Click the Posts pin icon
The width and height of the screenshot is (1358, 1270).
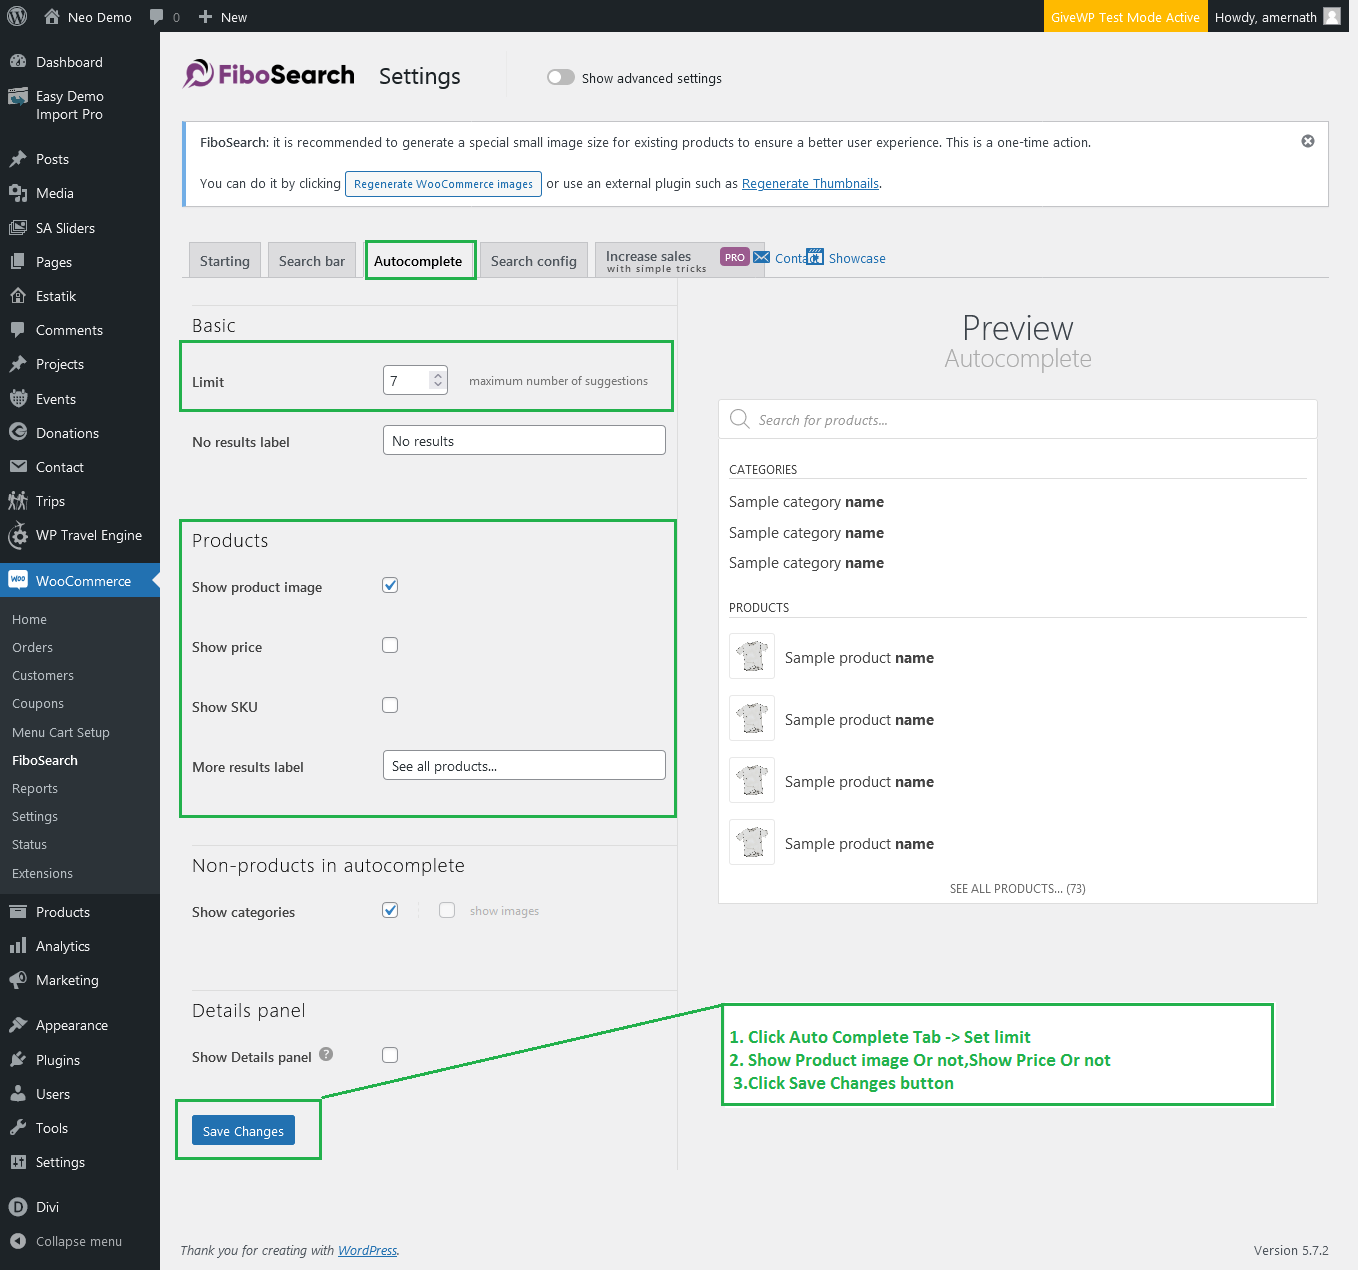click(x=18, y=159)
